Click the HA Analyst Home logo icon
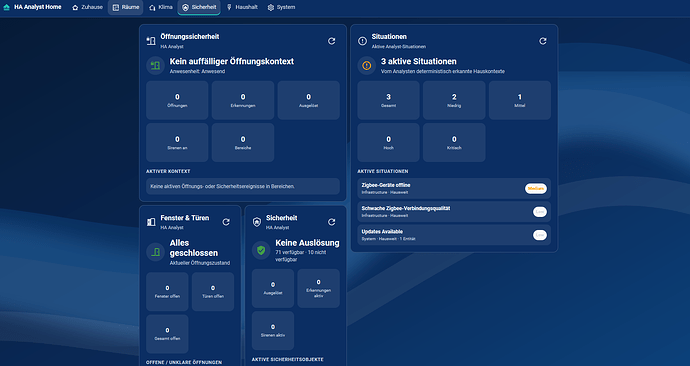The image size is (690, 366). pyautogui.click(x=6, y=7)
